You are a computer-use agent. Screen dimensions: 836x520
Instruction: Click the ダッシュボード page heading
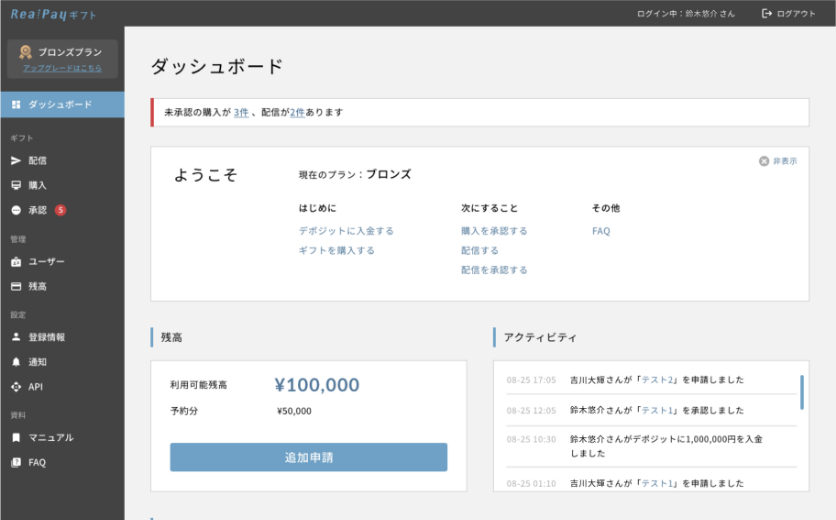tap(216, 67)
